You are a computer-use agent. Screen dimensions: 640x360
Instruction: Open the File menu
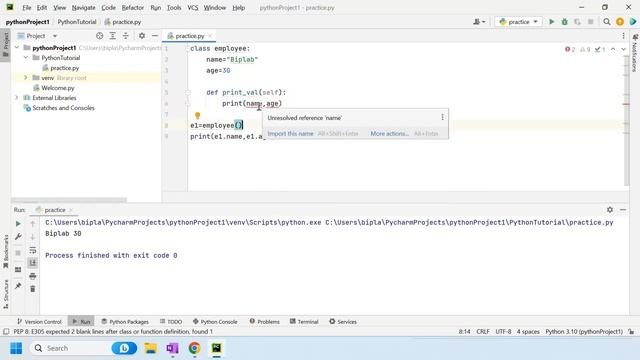27,7
